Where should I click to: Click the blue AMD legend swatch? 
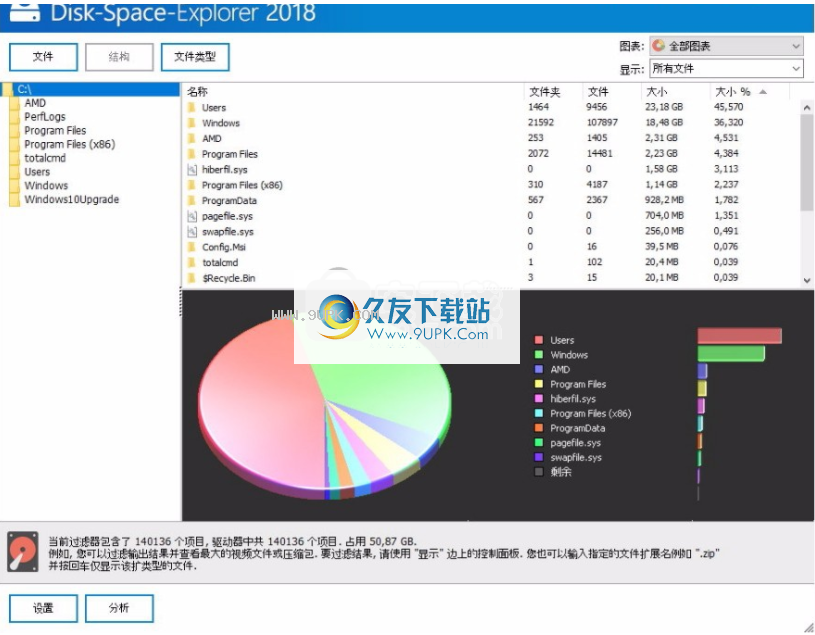tap(538, 369)
